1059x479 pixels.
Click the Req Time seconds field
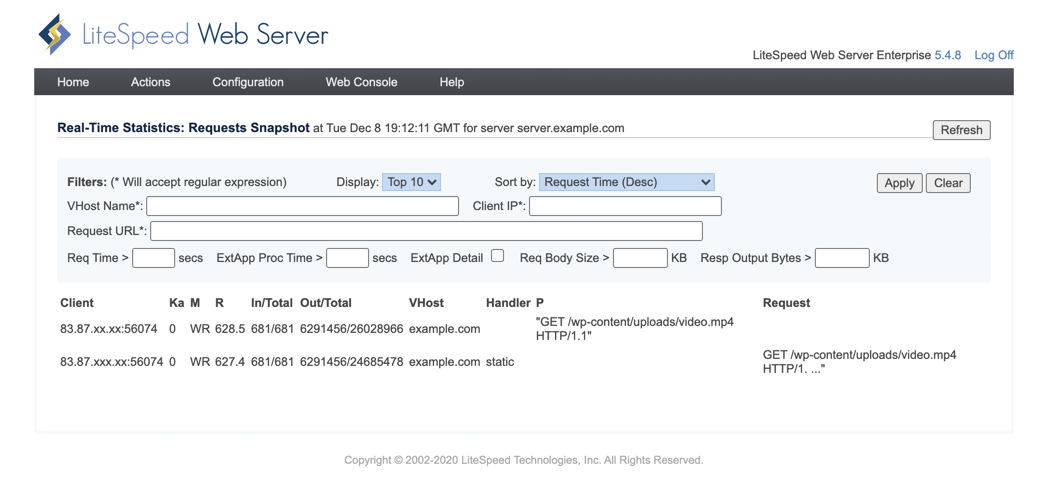153,258
